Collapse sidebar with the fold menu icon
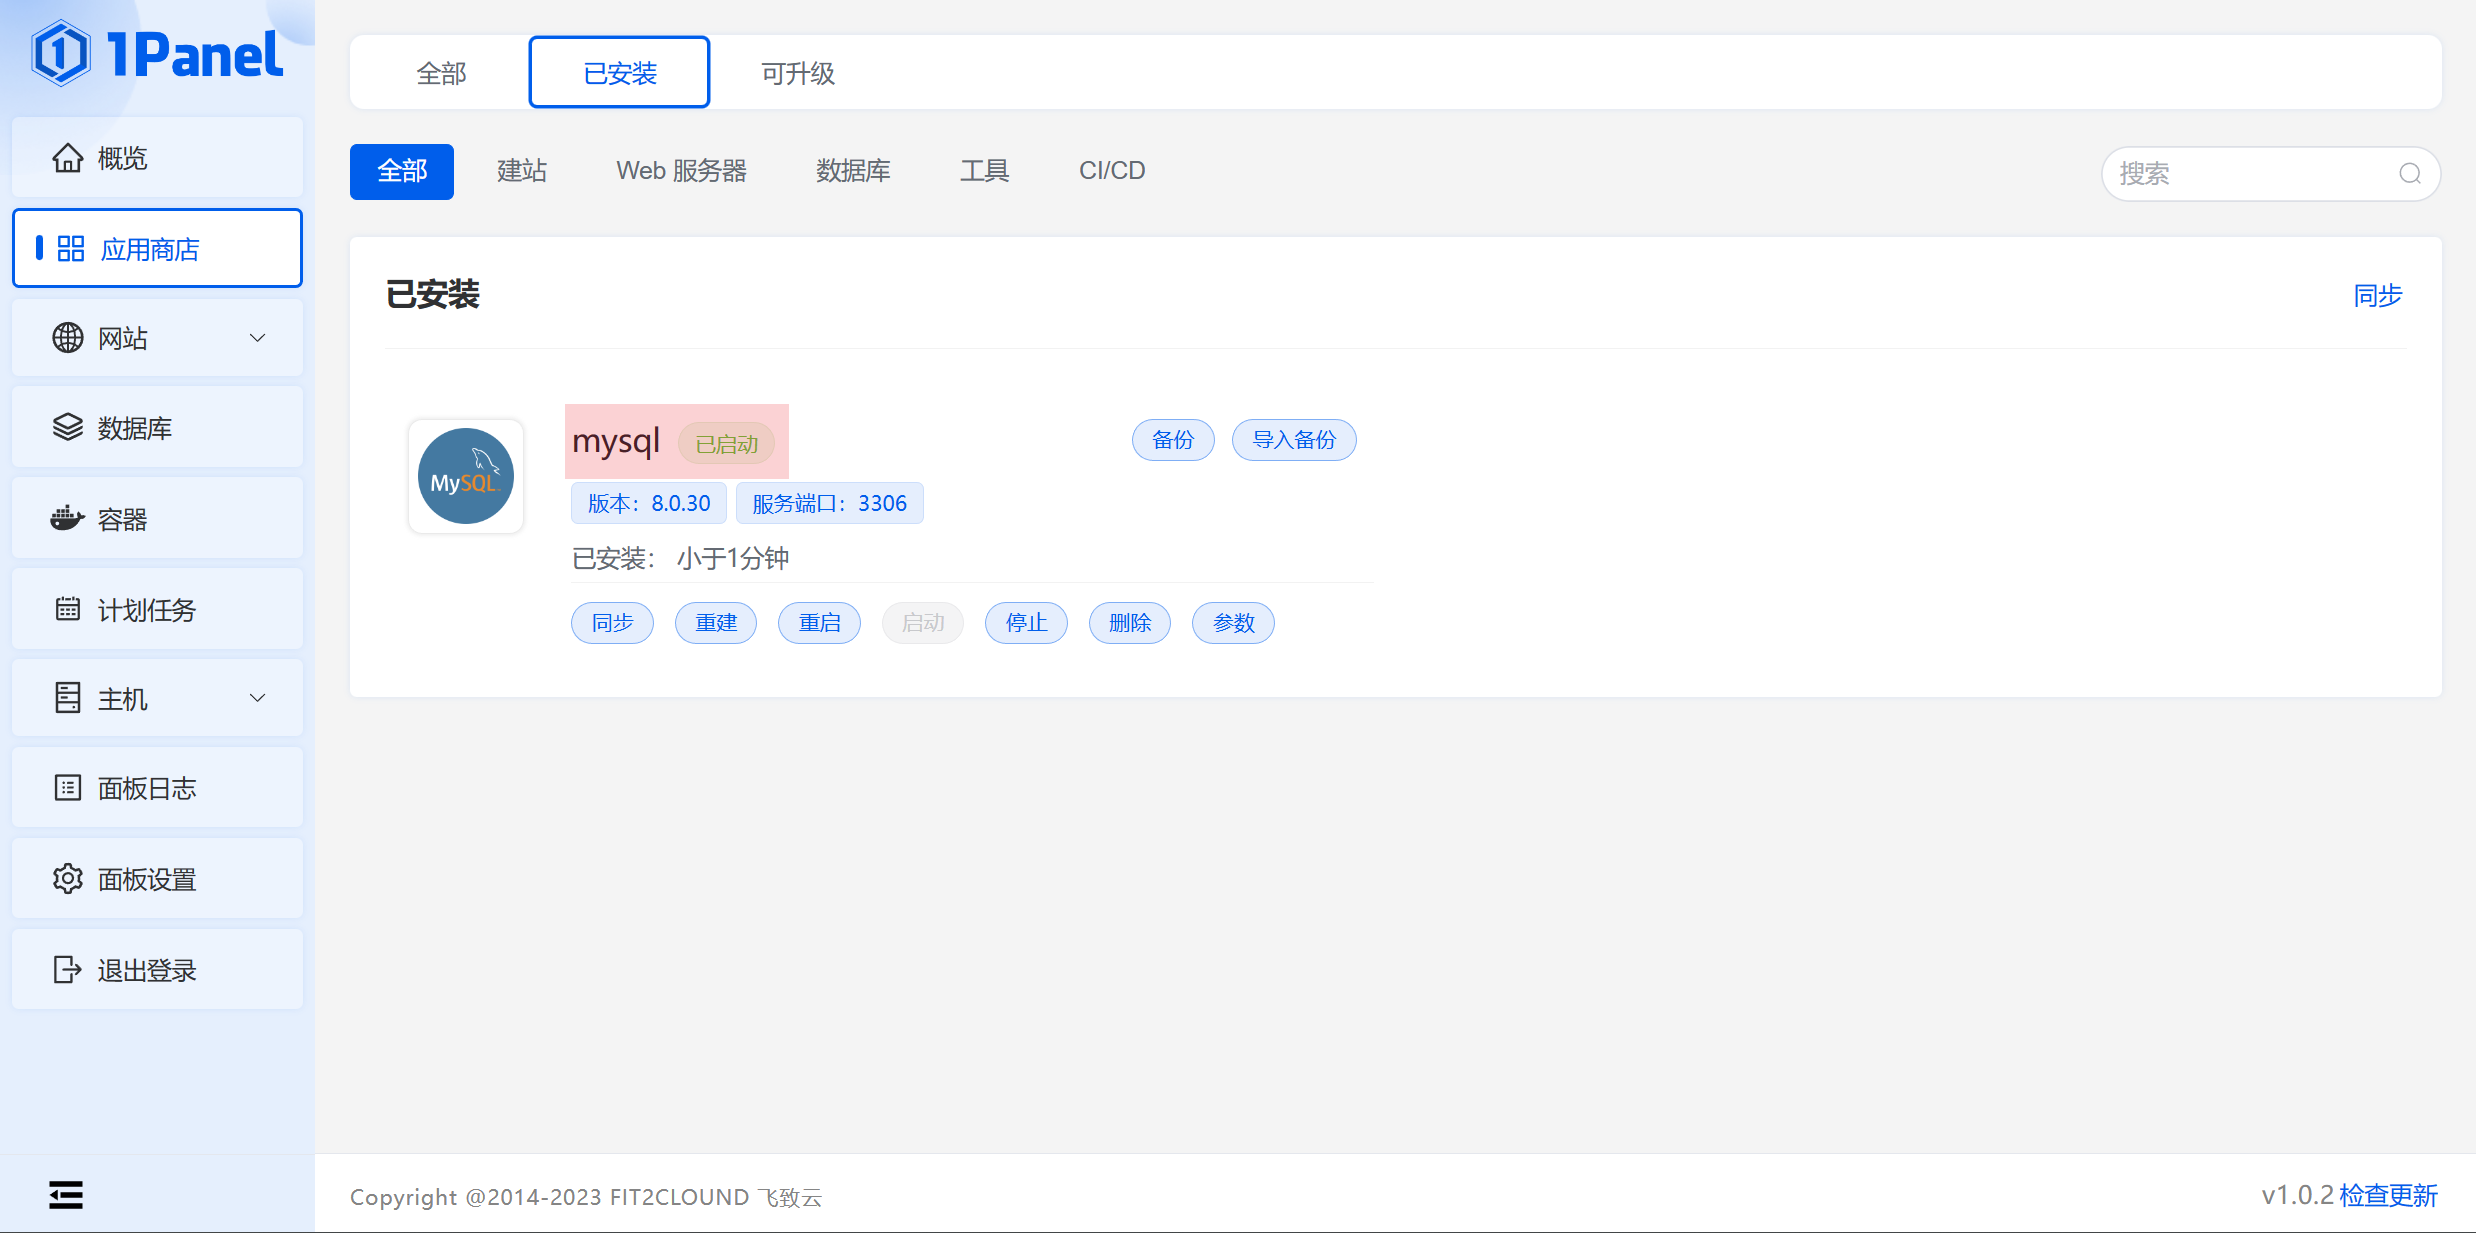The height and width of the screenshot is (1233, 2476). coord(66,1195)
